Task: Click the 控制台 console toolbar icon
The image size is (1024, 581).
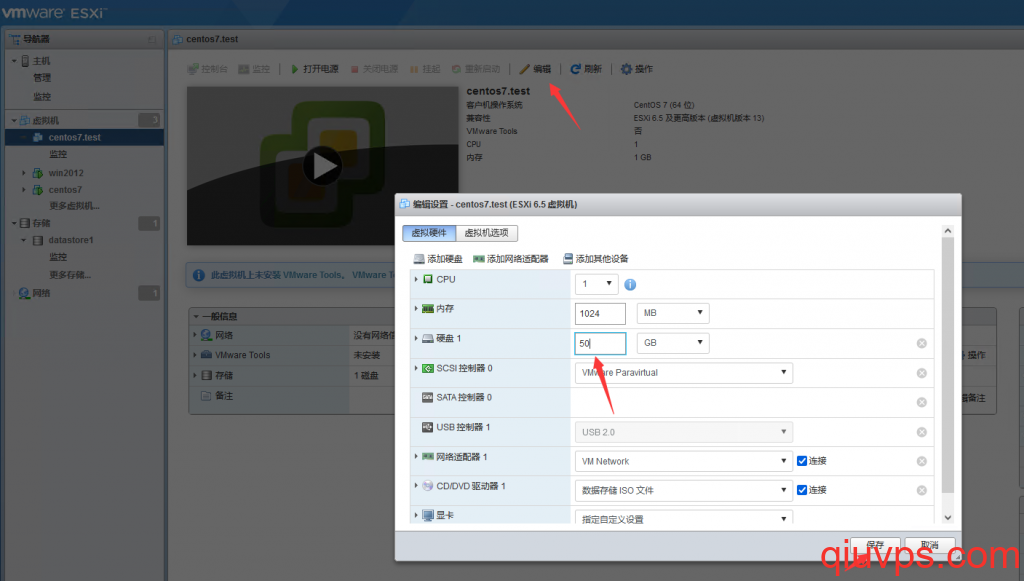Action: (x=193, y=69)
